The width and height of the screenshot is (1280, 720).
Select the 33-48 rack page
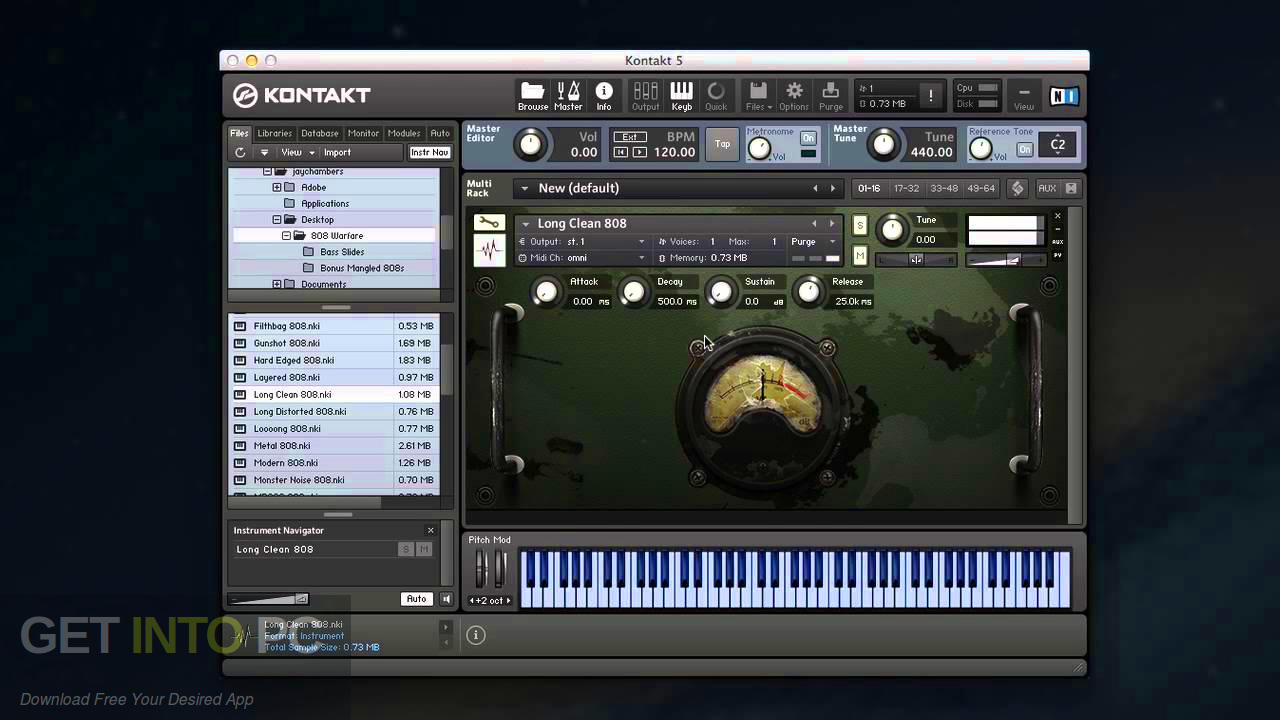pos(944,188)
